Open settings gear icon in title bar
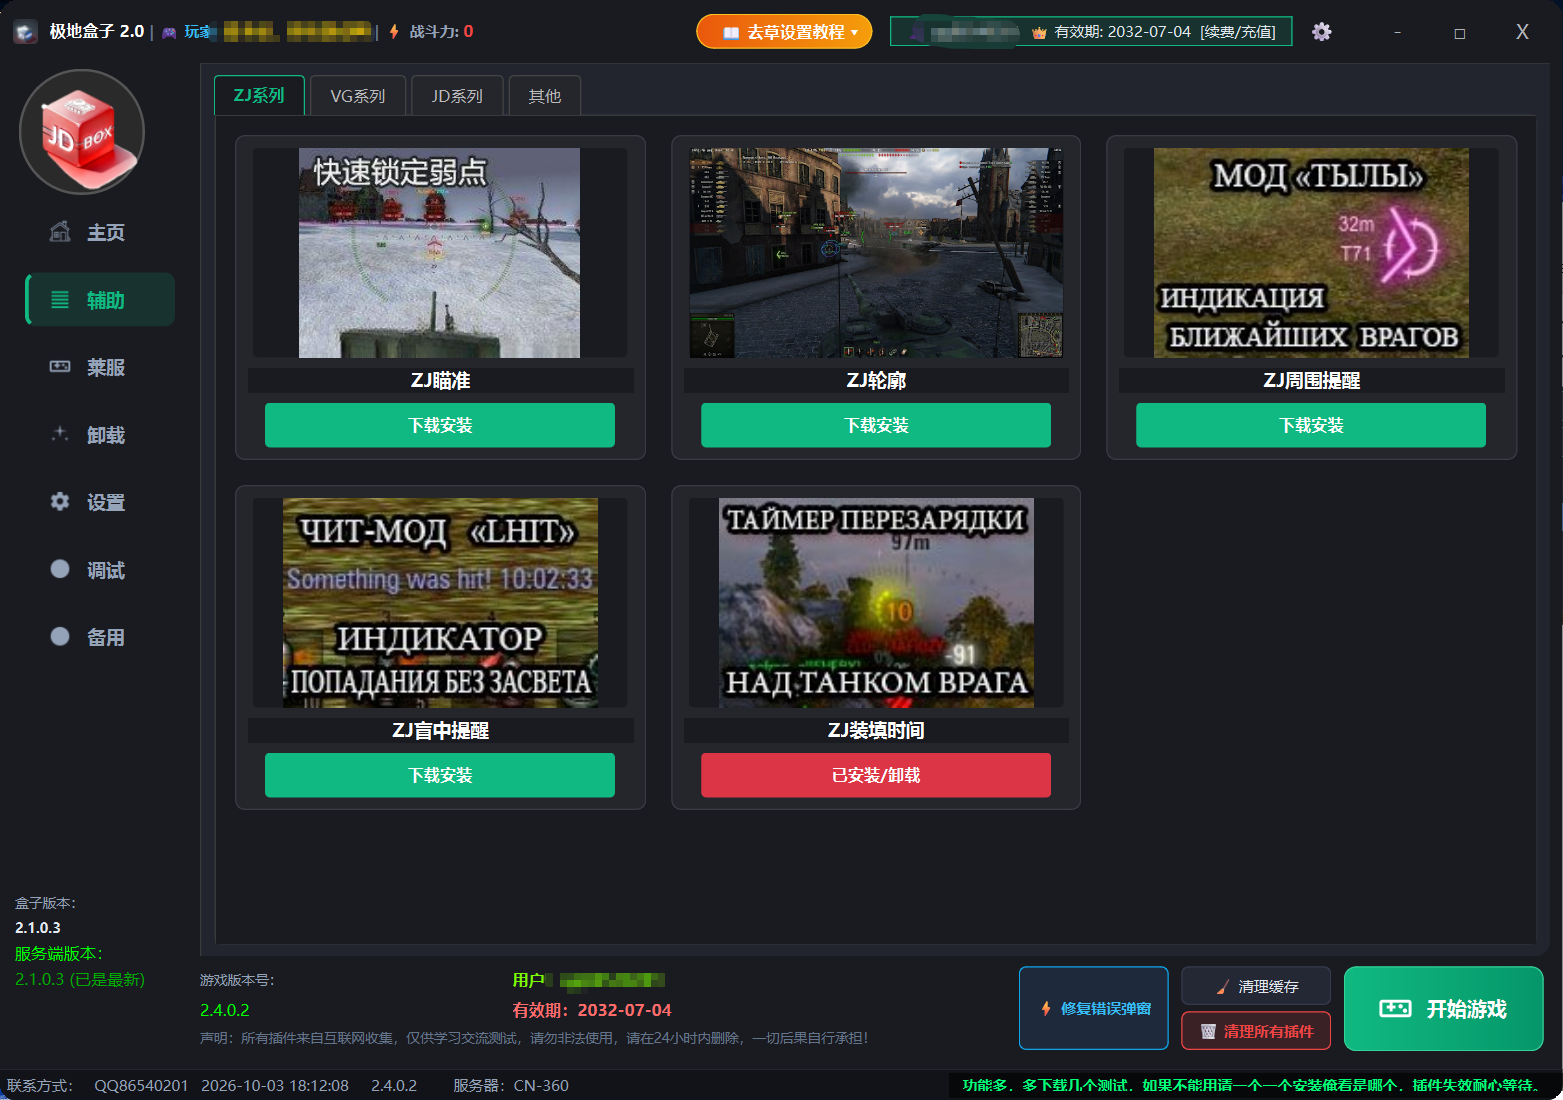Image resolution: width=1563 pixels, height=1100 pixels. [x=1321, y=32]
